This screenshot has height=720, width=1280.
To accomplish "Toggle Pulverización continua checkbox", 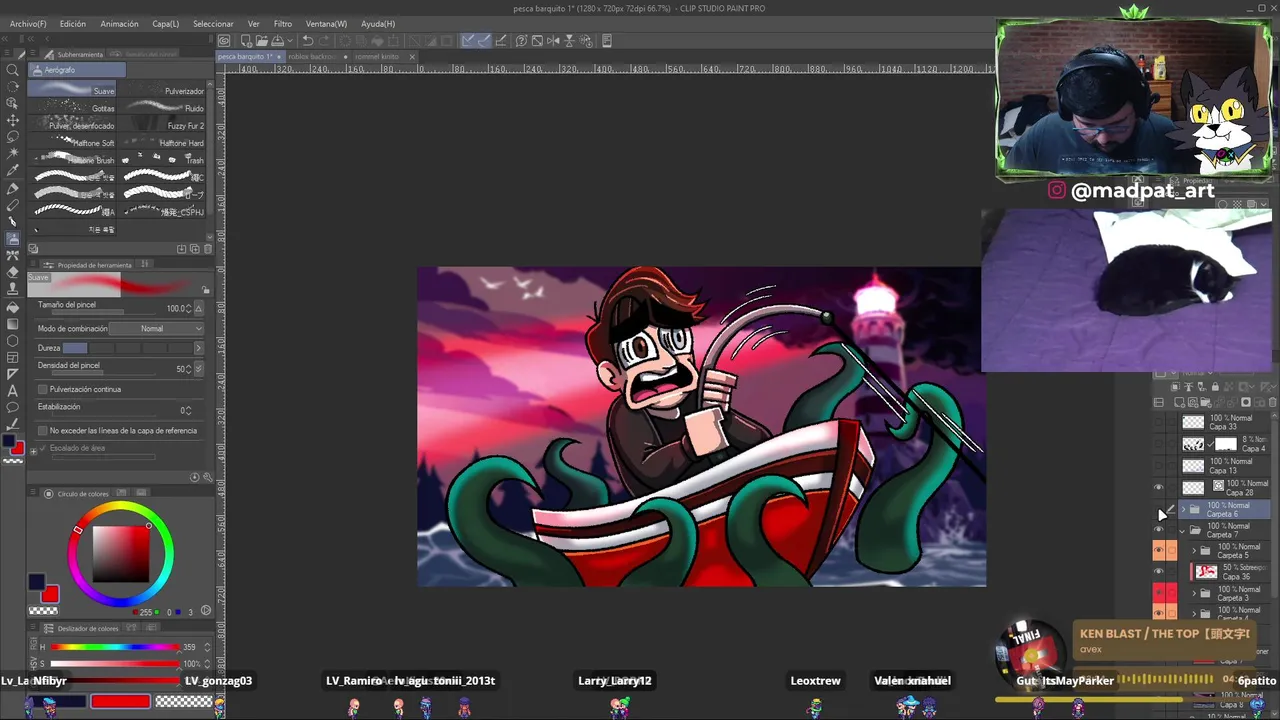I will coord(42,389).
